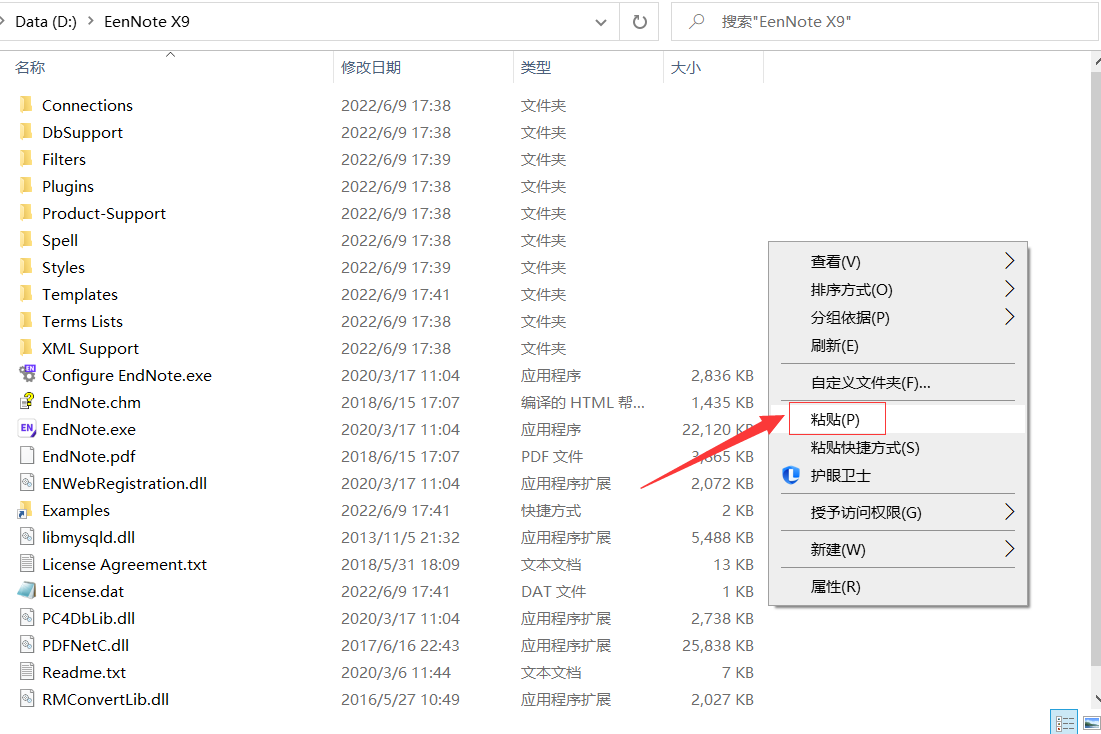1101x734 pixels.
Task: Click the EndNote.pdf file icon
Action: [x=27, y=456]
